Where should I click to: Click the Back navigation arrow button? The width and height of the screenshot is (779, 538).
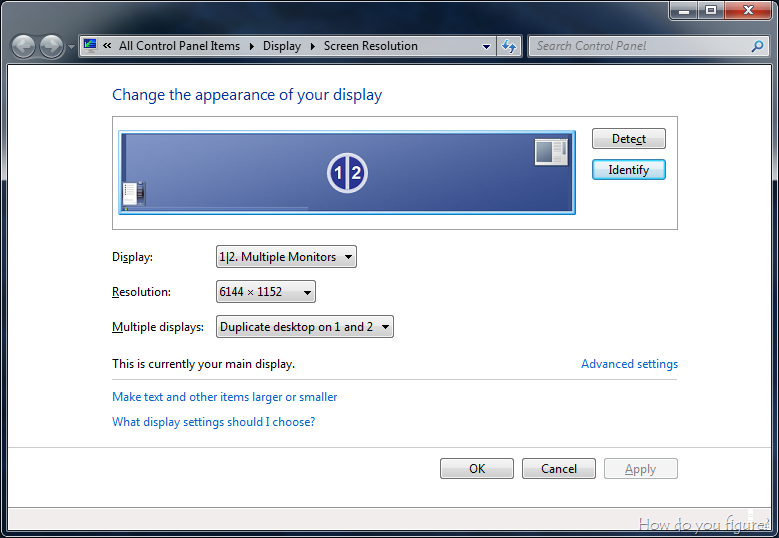click(x=23, y=46)
